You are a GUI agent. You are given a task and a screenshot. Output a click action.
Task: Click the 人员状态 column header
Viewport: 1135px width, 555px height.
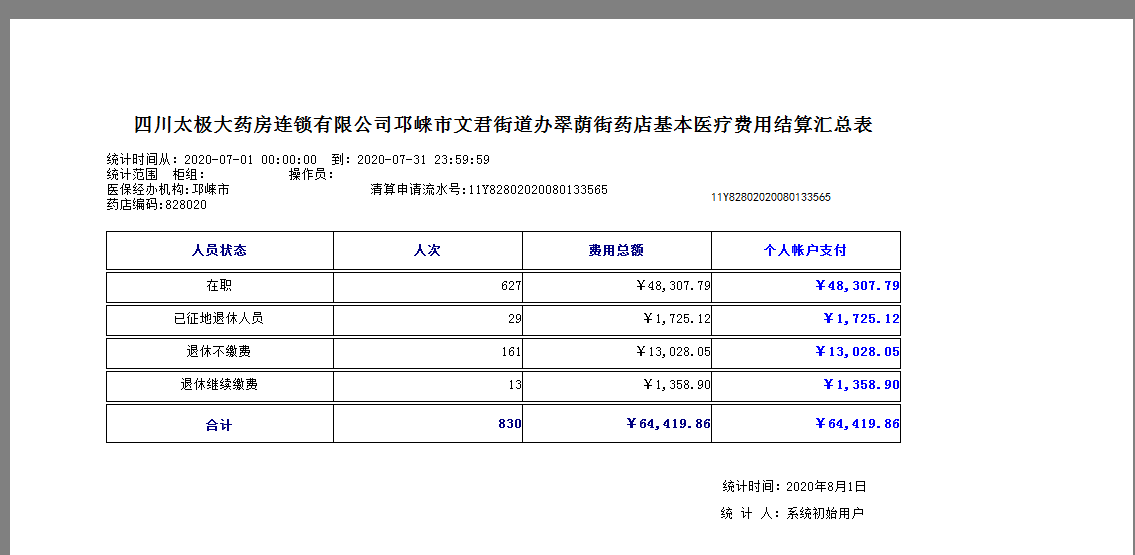coord(219,250)
